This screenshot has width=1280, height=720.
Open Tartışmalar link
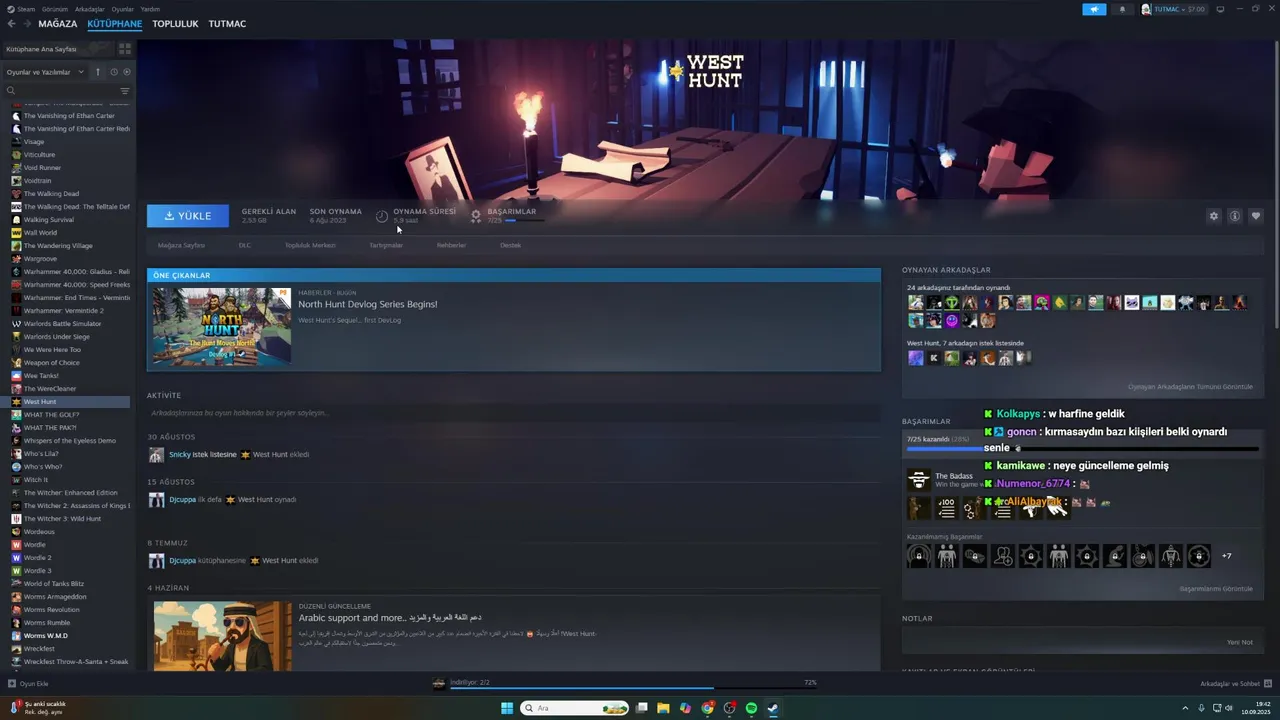(386, 245)
